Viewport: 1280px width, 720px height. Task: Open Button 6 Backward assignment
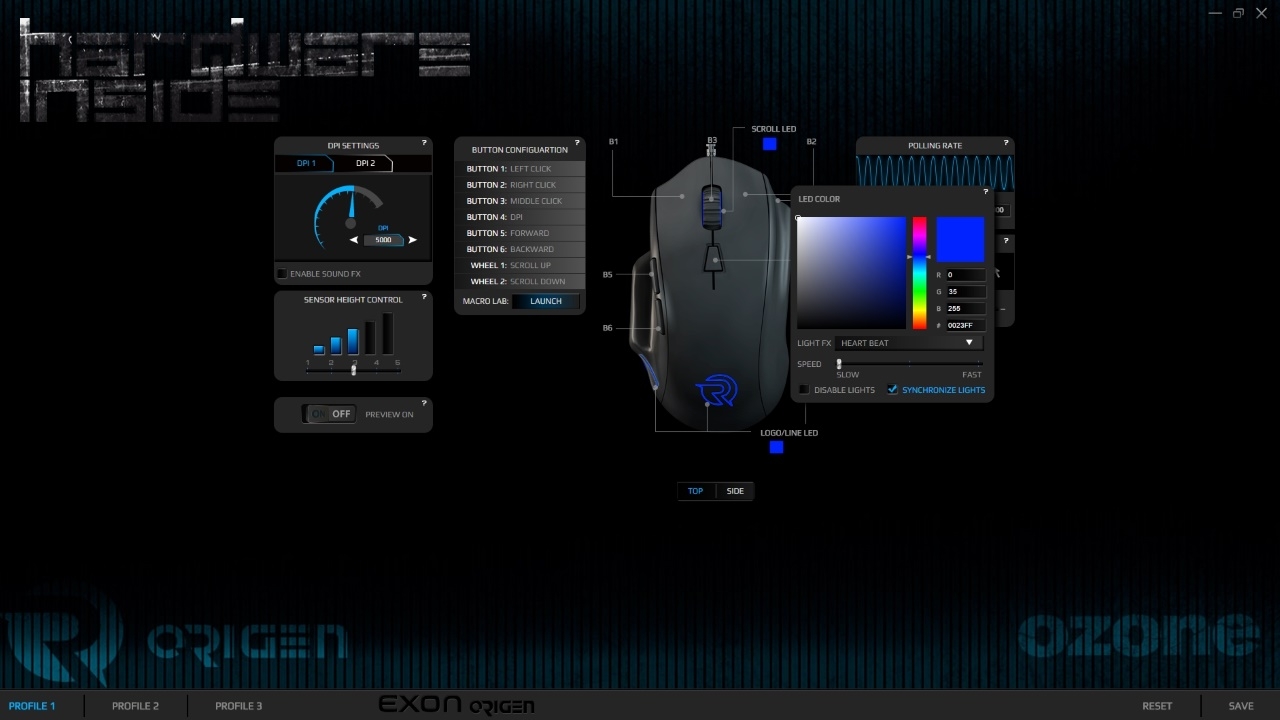point(520,249)
